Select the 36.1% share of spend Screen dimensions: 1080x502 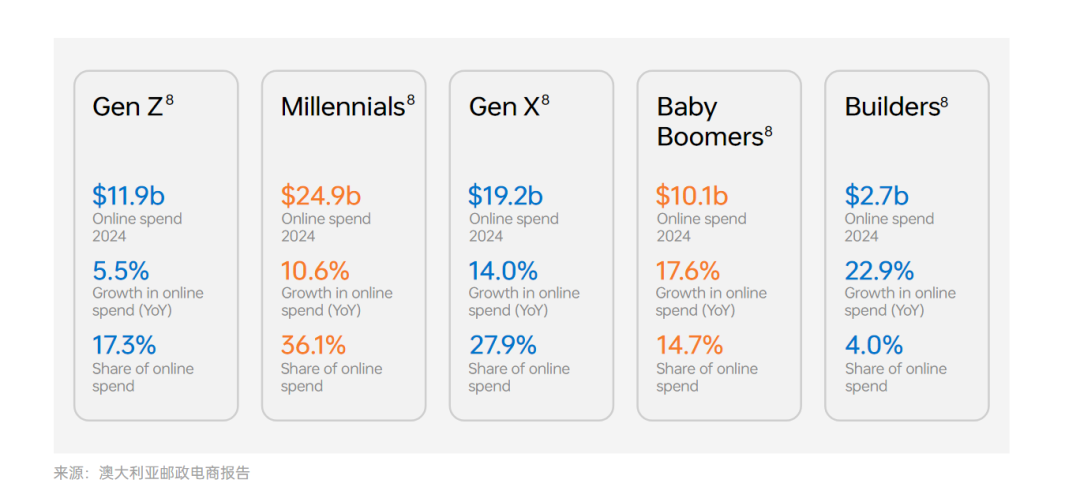[x=313, y=346]
